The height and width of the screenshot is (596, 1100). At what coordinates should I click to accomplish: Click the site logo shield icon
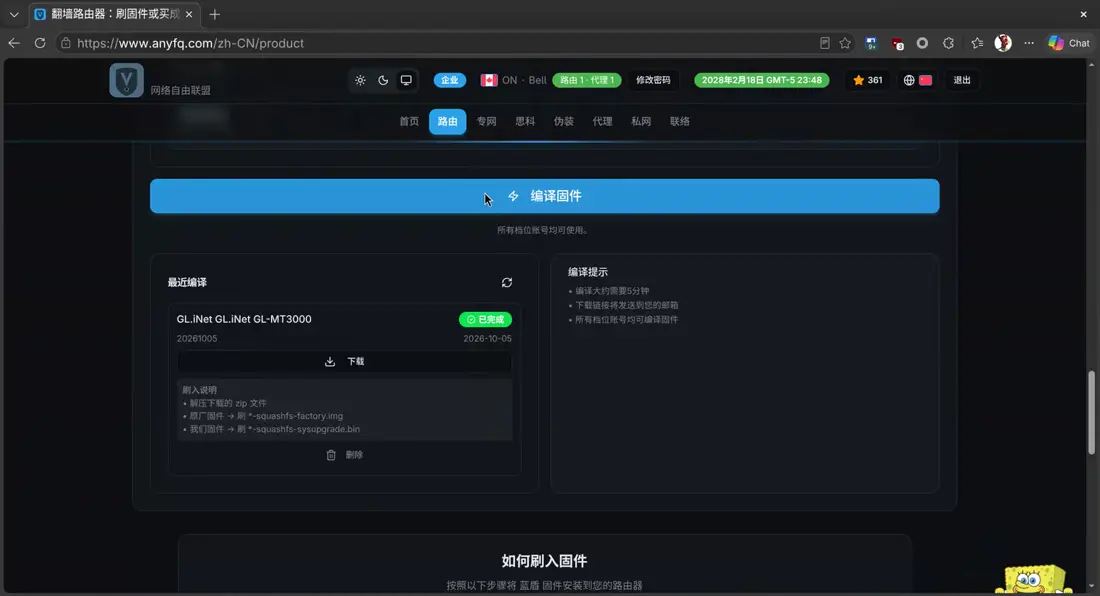point(126,80)
